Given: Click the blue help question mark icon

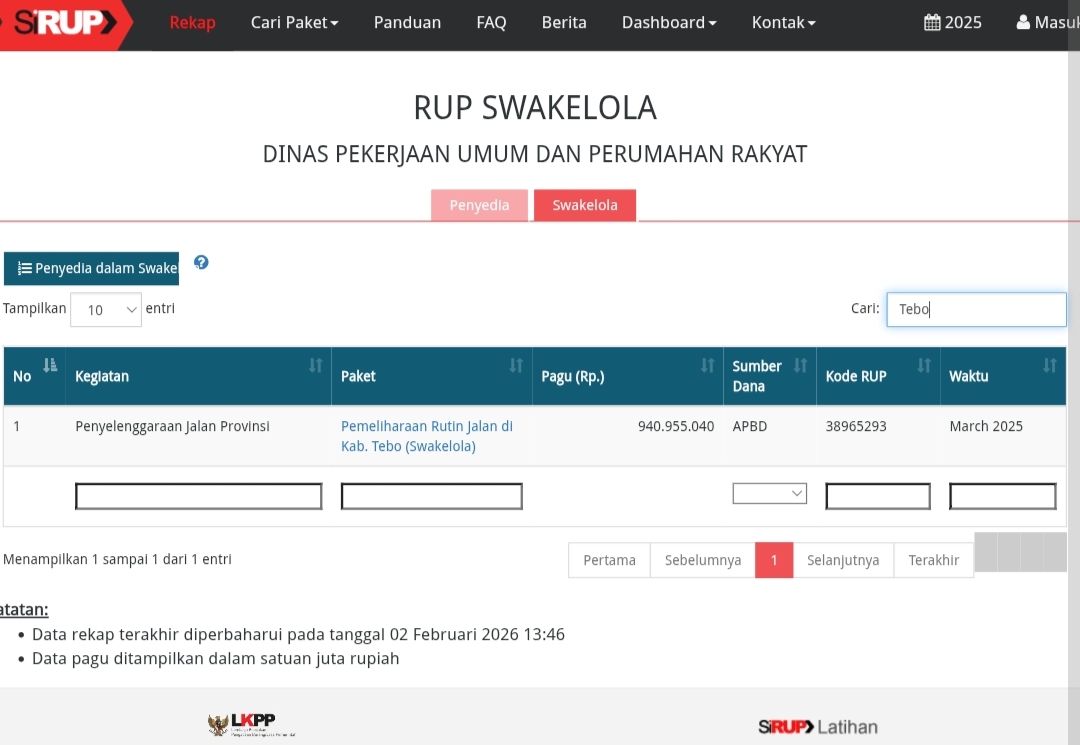Looking at the screenshot, I should click(x=201, y=263).
